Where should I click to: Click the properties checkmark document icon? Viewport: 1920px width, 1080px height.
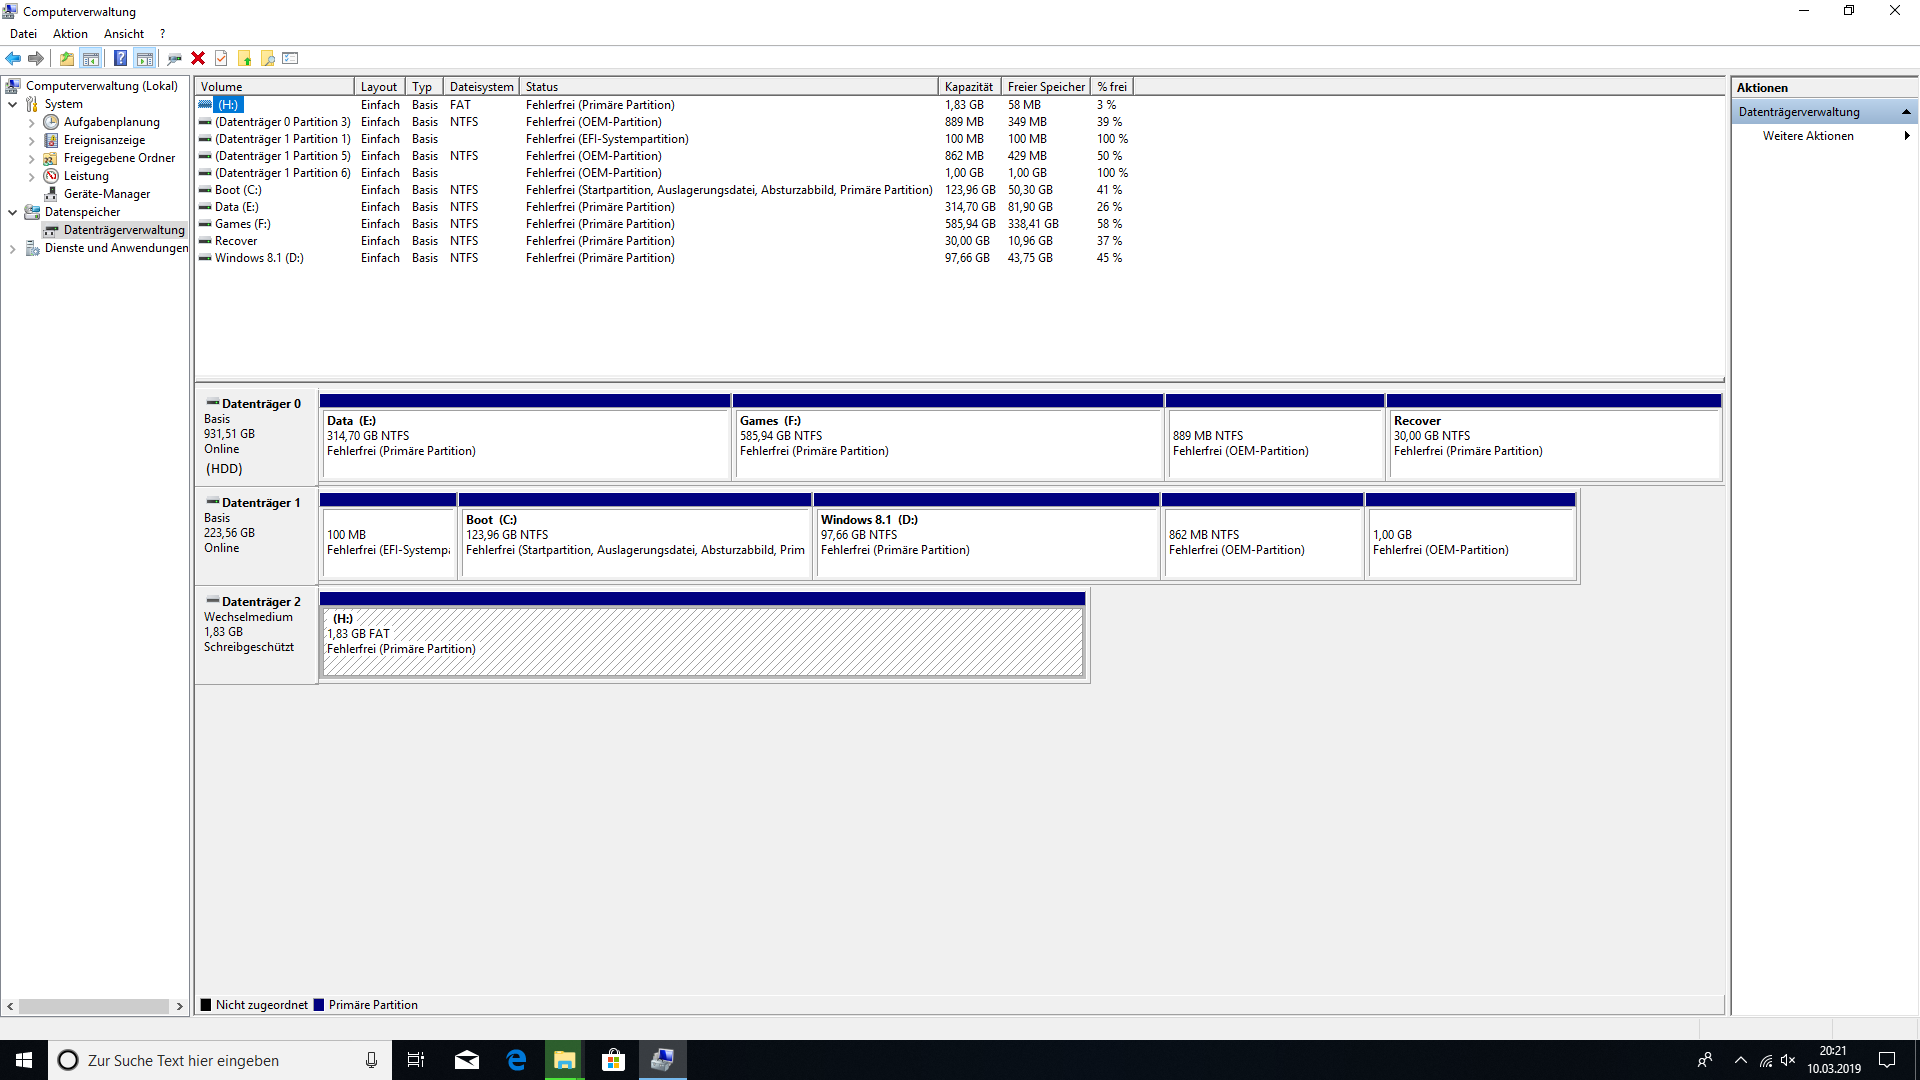coord(221,58)
